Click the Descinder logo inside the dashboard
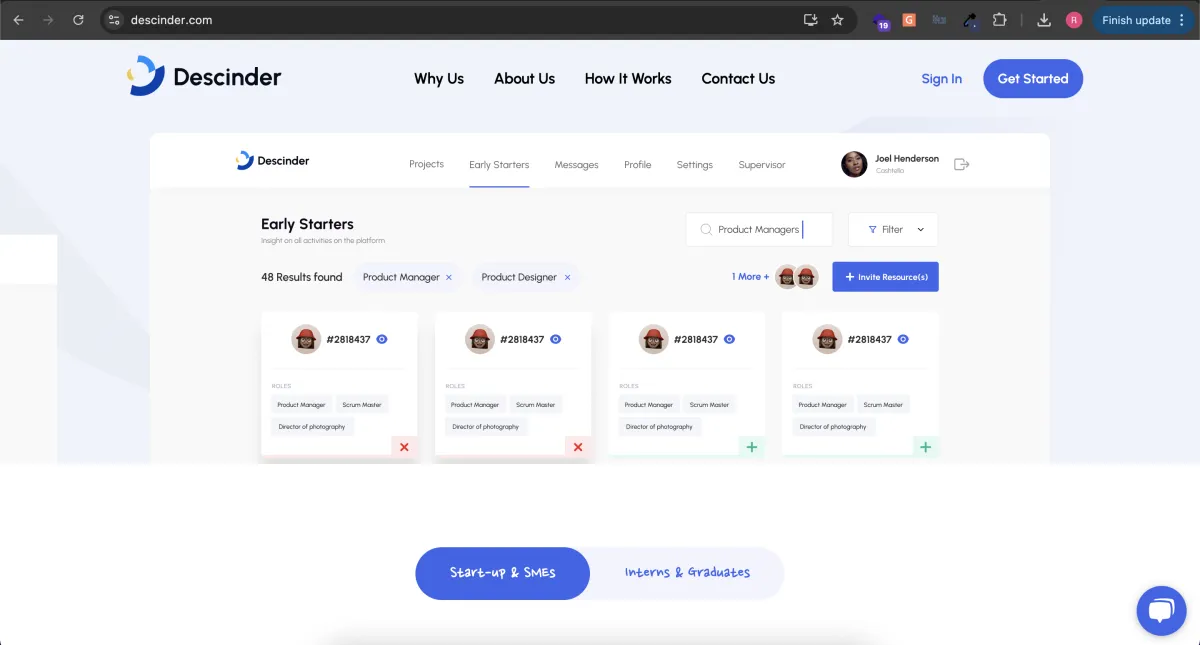 click(273, 160)
